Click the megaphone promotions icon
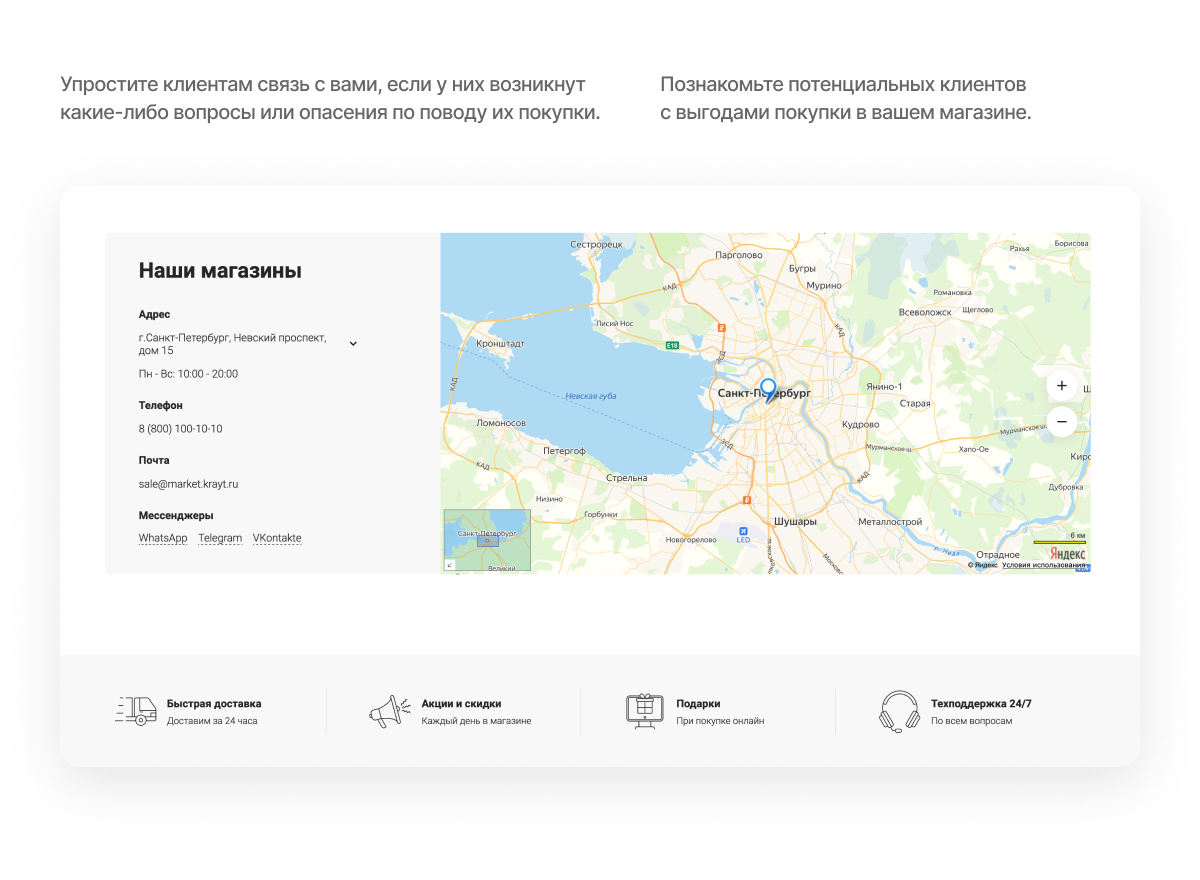Viewport: 1200px width, 880px height. (390, 710)
